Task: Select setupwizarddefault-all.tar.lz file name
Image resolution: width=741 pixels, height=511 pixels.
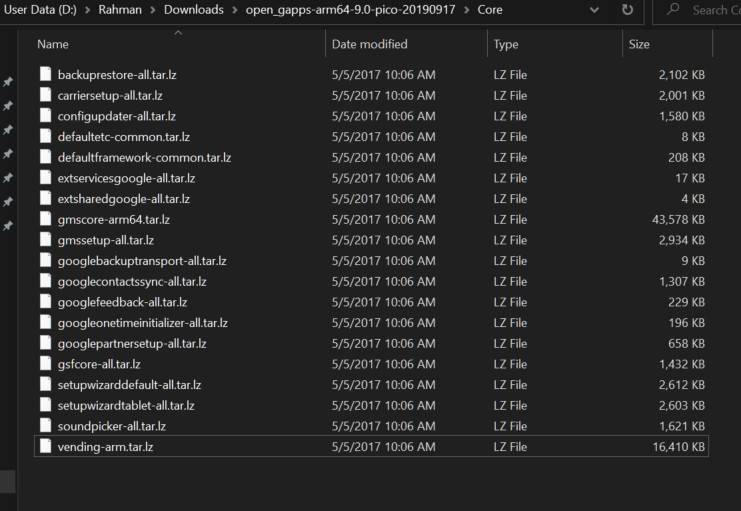Action: [x=129, y=385]
